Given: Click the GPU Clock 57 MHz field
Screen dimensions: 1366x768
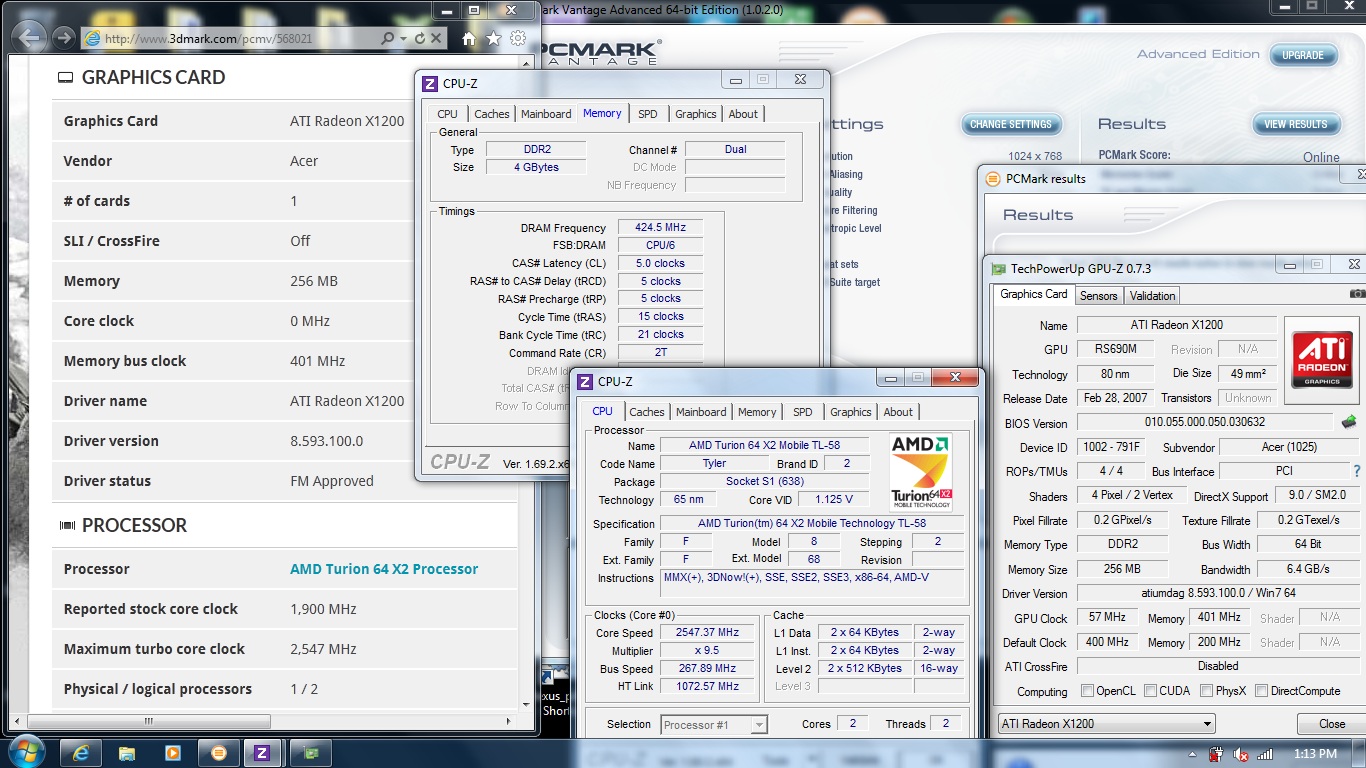Looking at the screenshot, I should [x=1108, y=618].
